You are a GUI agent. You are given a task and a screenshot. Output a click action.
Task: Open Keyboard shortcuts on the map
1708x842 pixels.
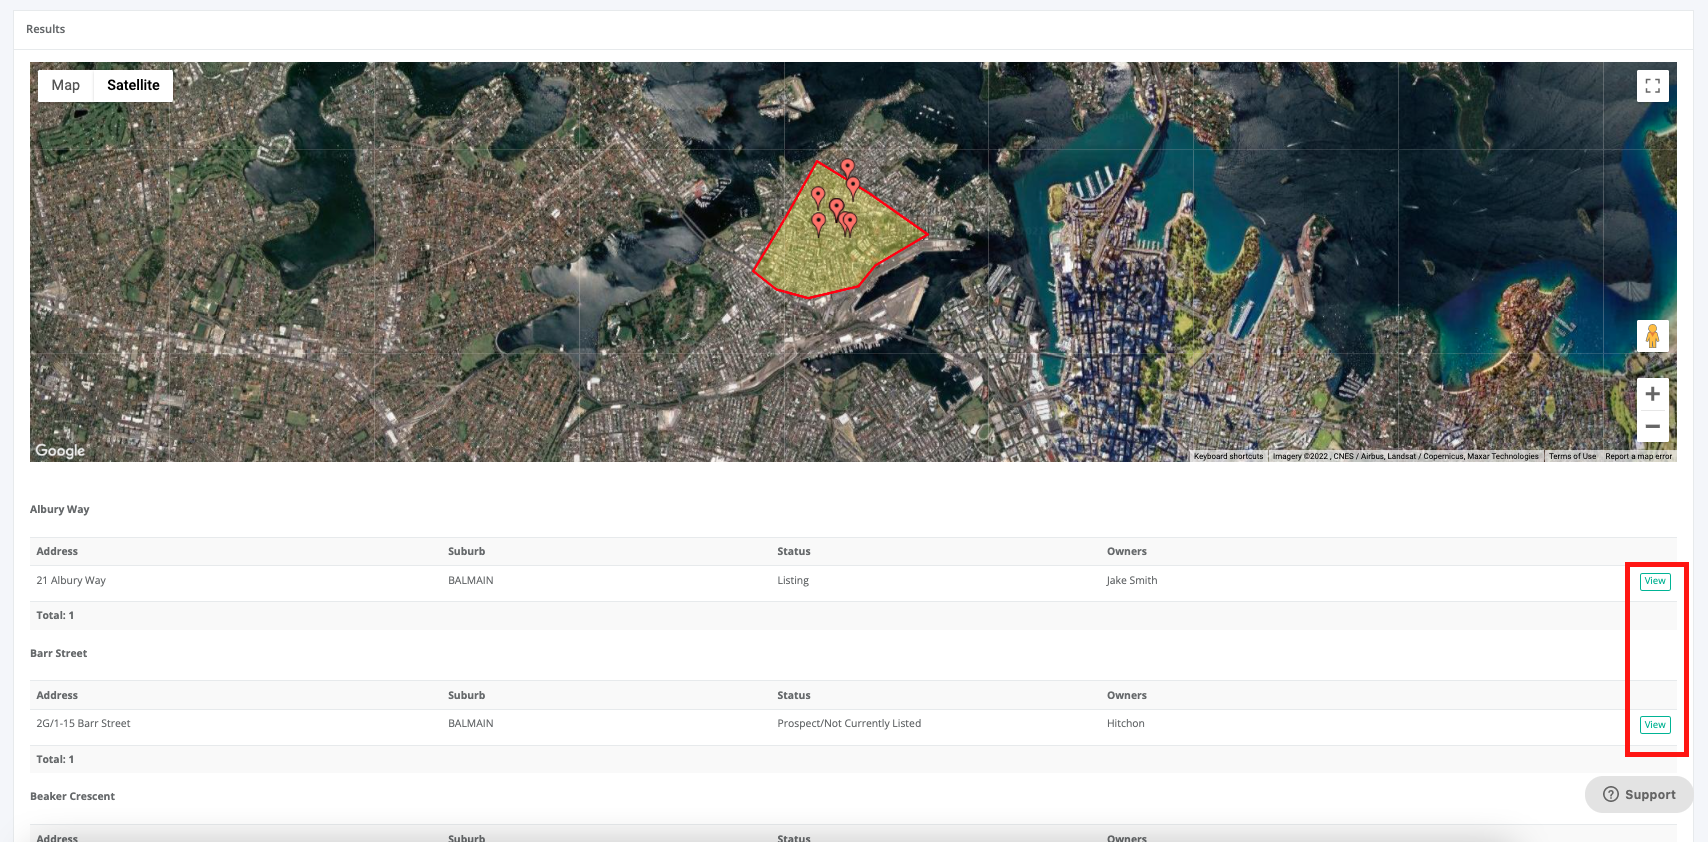pyautogui.click(x=1228, y=456)
